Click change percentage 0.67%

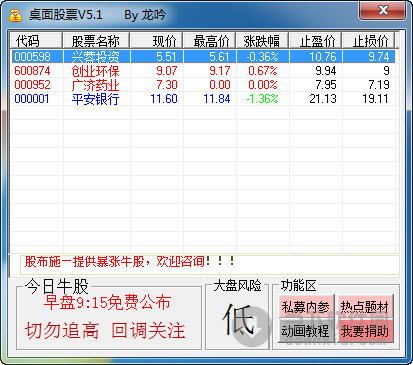coord(263,71)
